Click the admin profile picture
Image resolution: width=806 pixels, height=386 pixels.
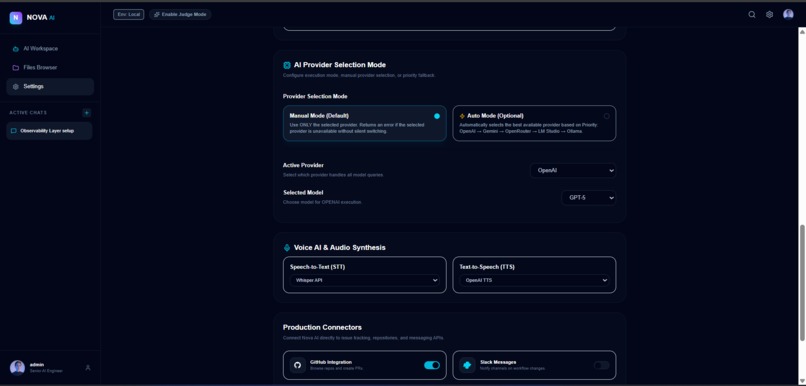click(17, 367)
